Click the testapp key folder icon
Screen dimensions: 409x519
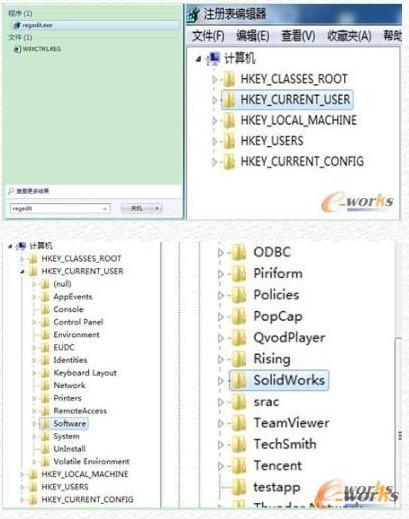[x=239, y=487]
